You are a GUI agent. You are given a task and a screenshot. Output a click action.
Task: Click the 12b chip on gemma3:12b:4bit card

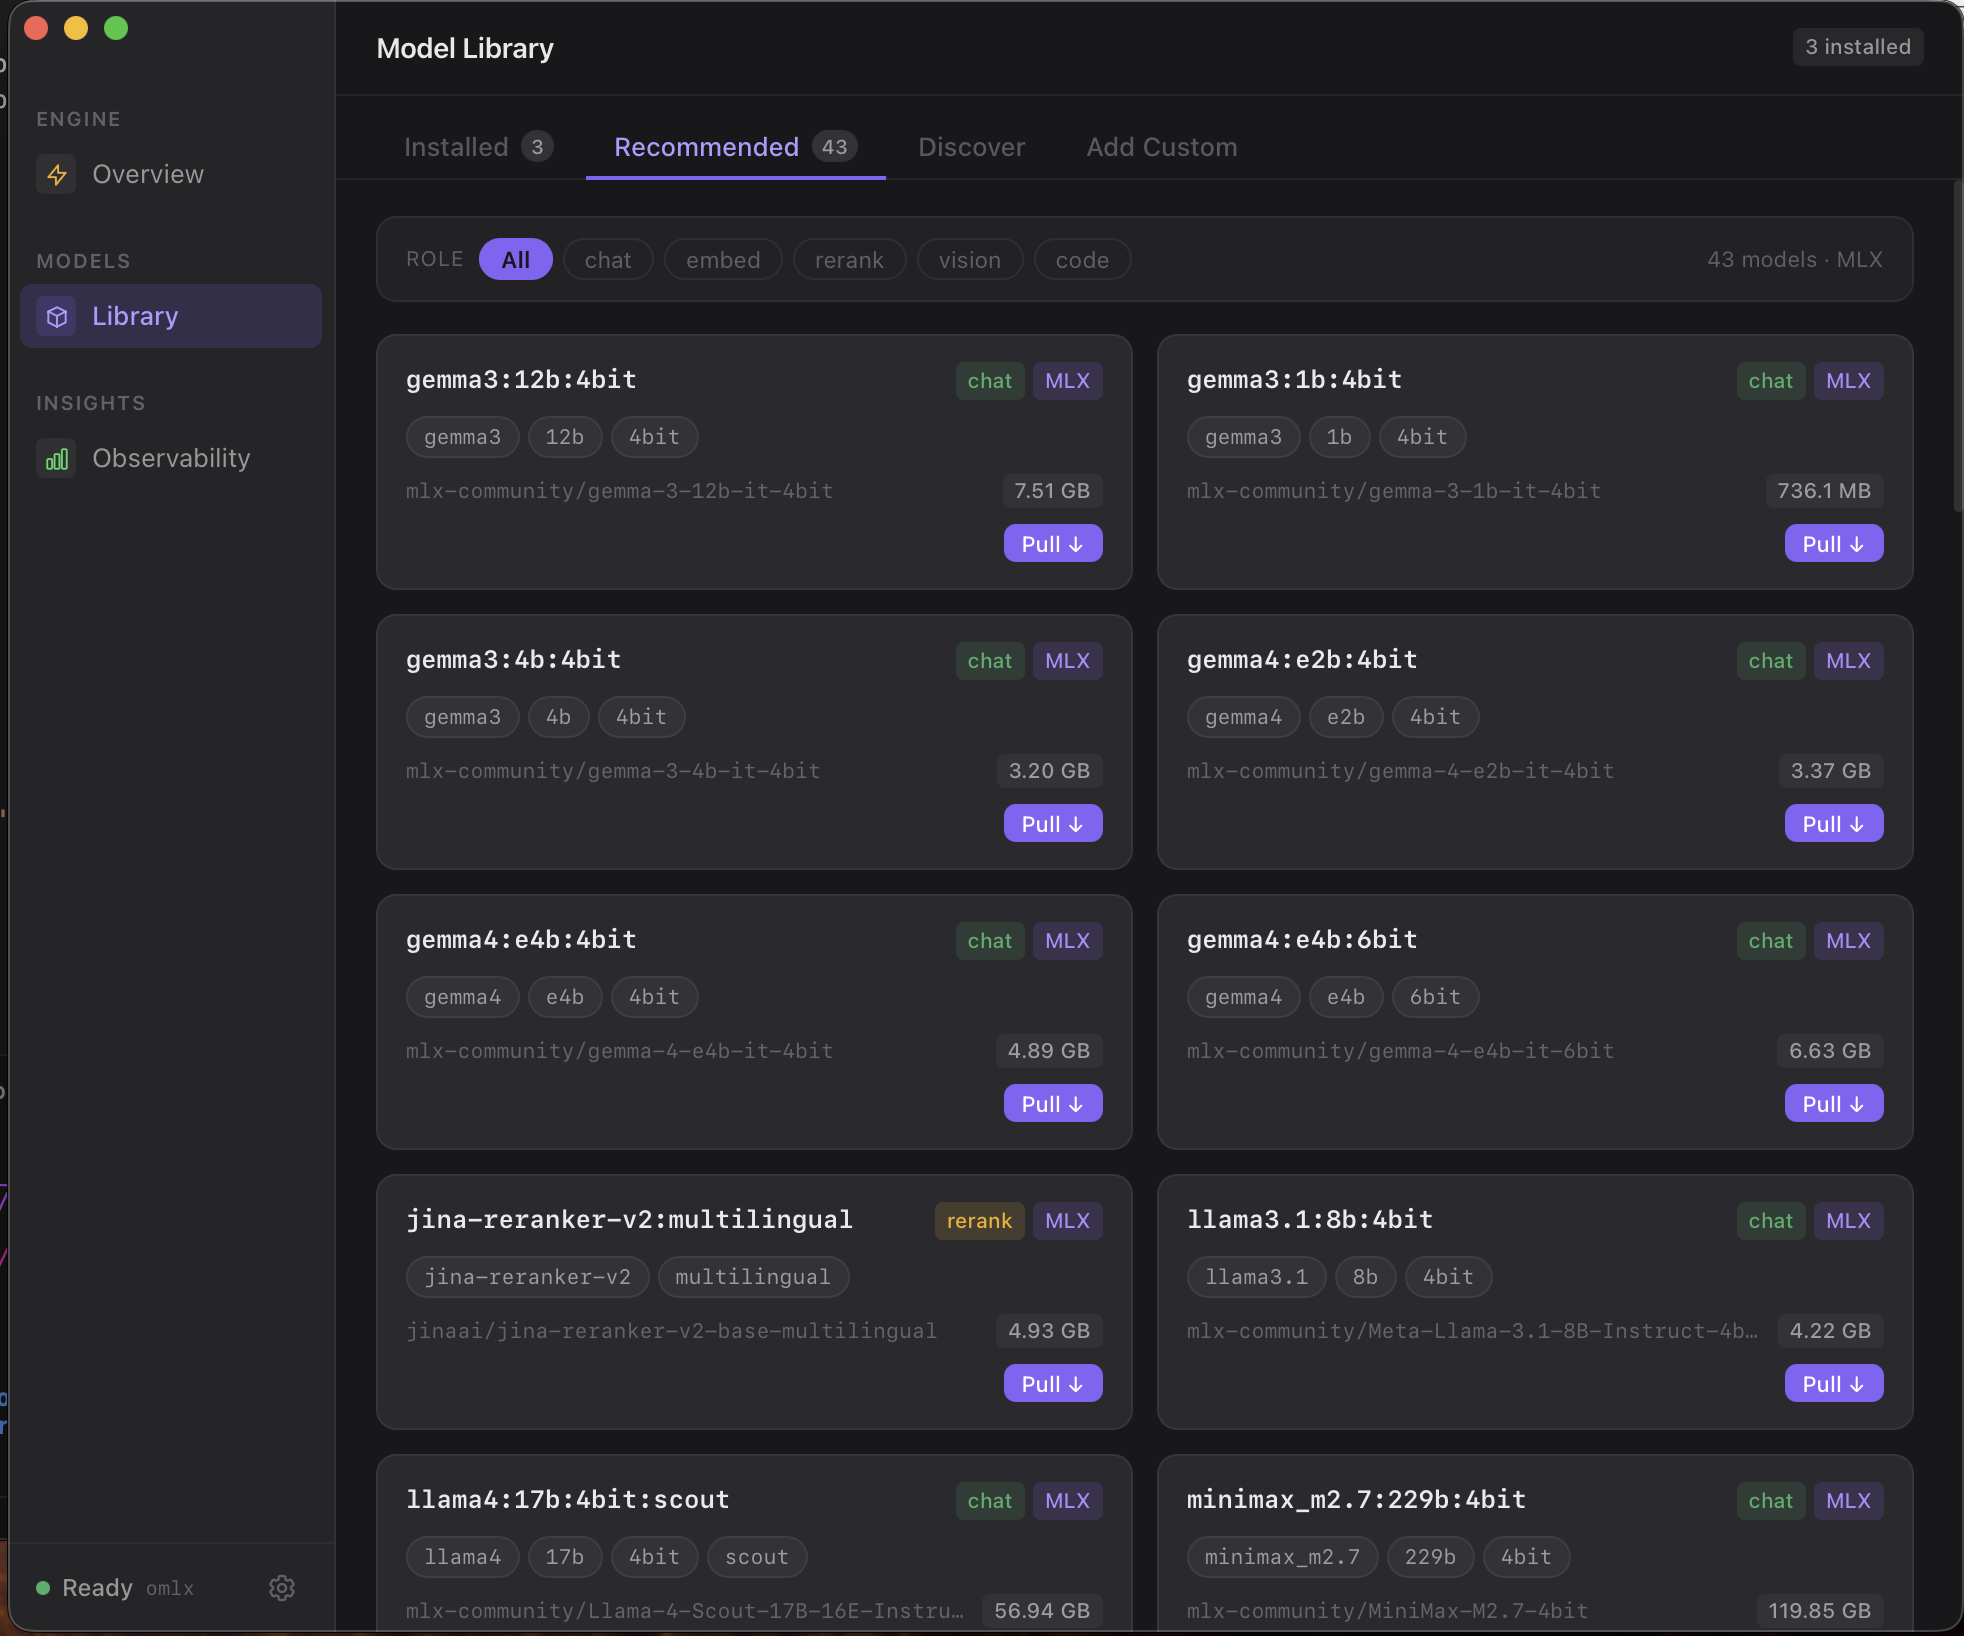point(565,437)
